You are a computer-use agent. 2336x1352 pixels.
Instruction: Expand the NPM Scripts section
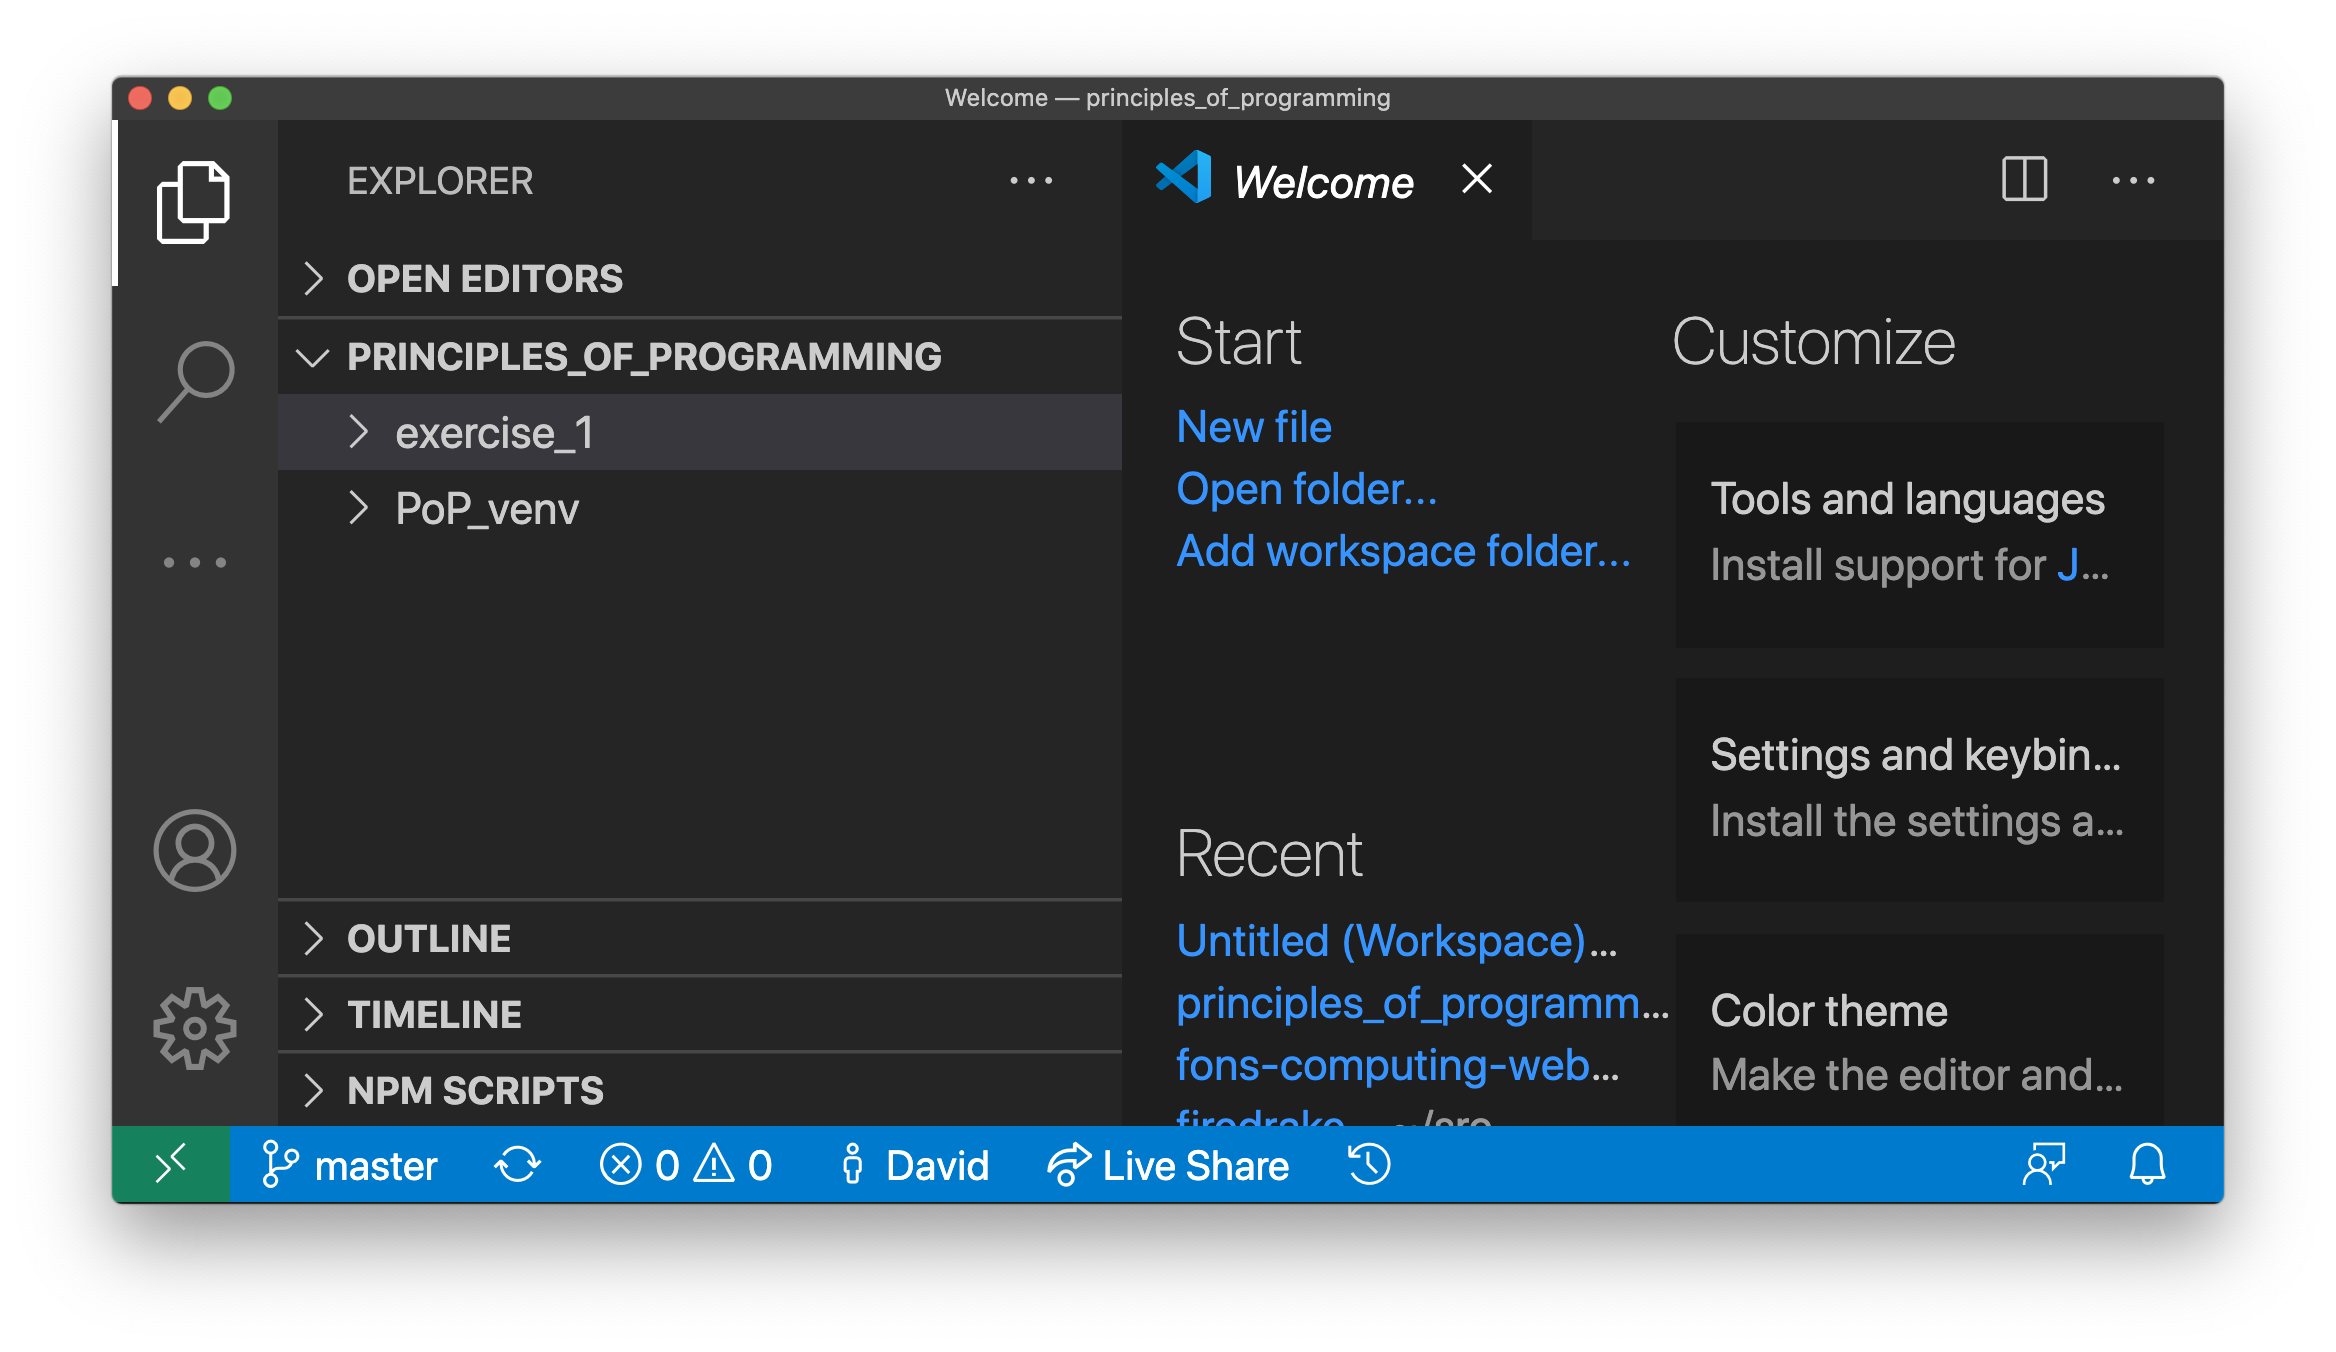[700, 1091]
